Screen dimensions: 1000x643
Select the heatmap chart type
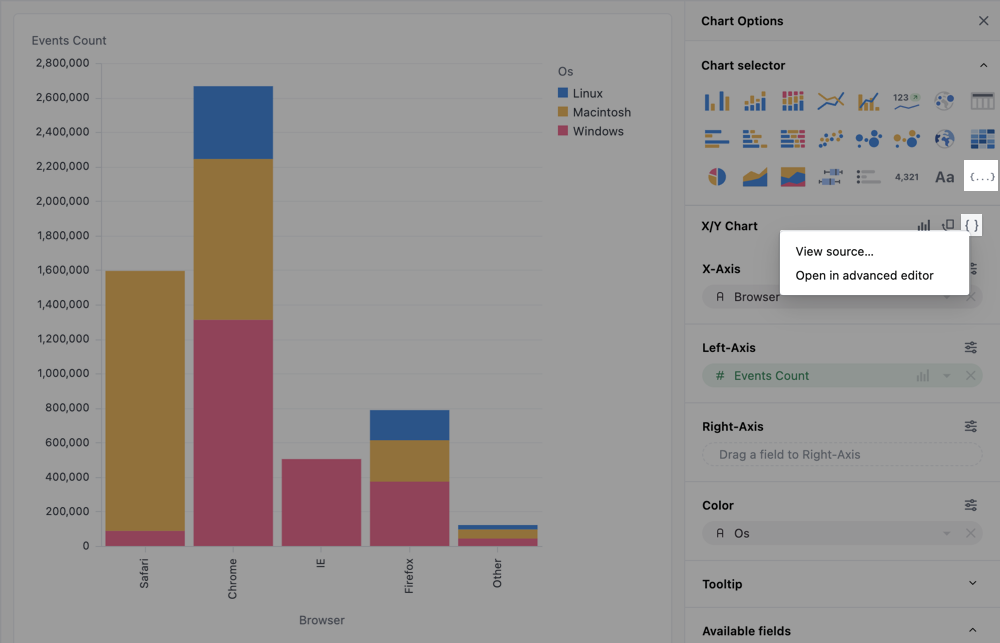point(981,138)
